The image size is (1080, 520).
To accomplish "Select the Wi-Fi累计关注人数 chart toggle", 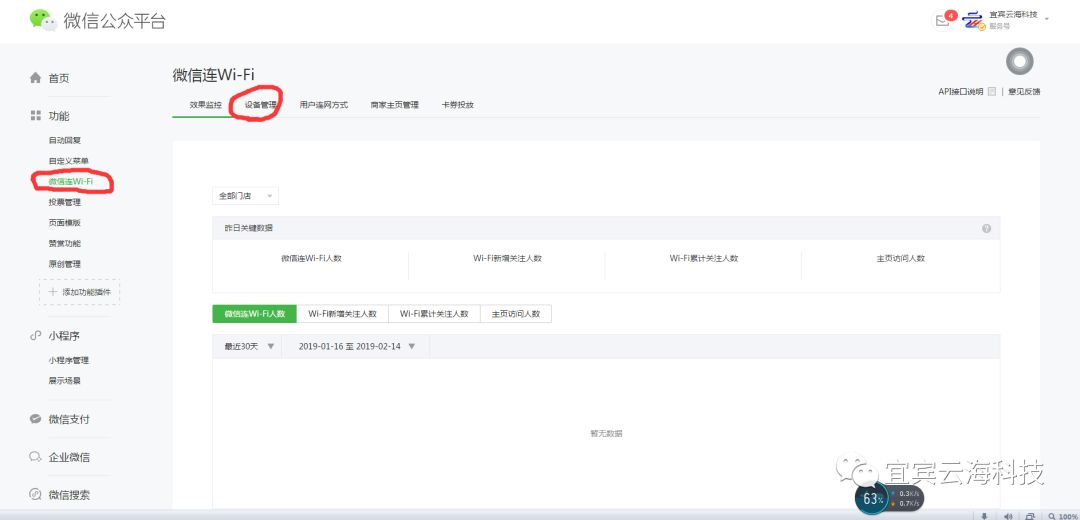I will tap(434, 314).
